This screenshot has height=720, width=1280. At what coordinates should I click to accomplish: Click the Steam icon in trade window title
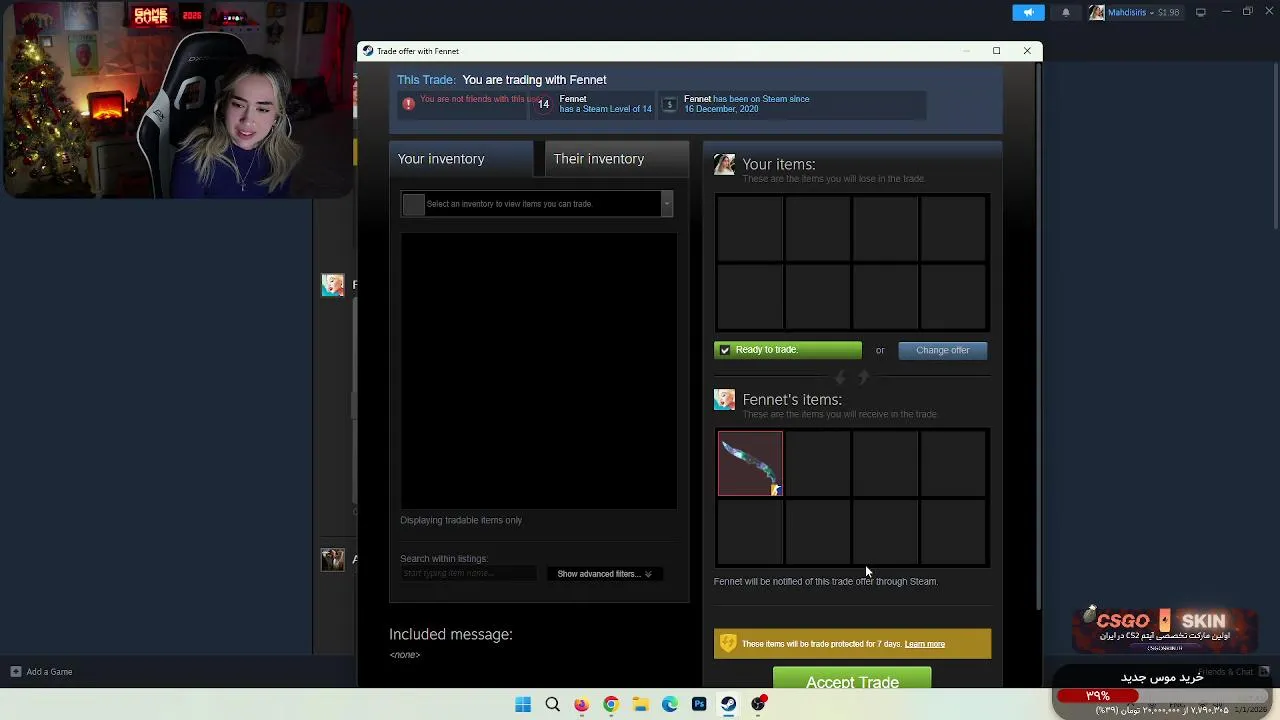click(x=368, y=51)
